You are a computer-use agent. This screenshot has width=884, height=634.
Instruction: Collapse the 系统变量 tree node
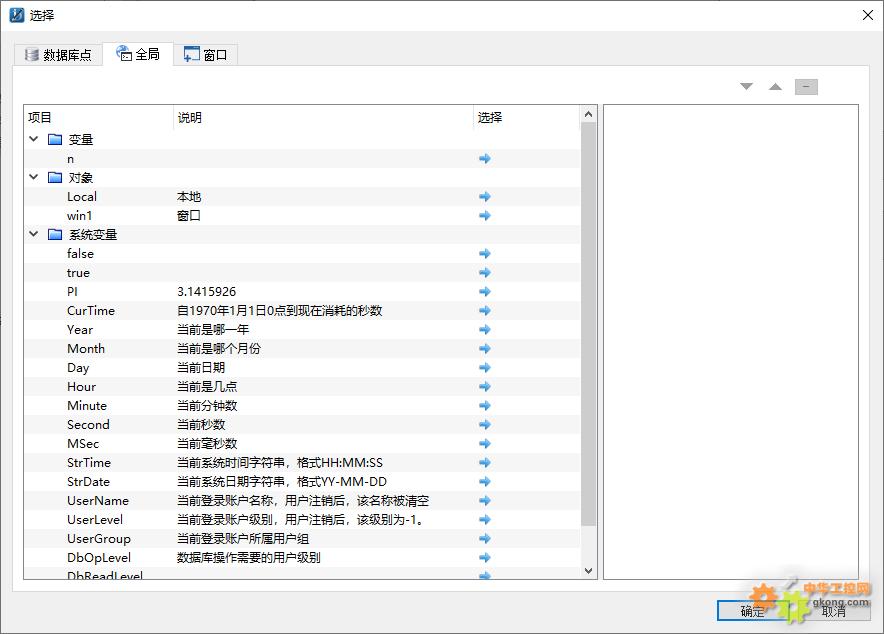click(x=34, y=234)
